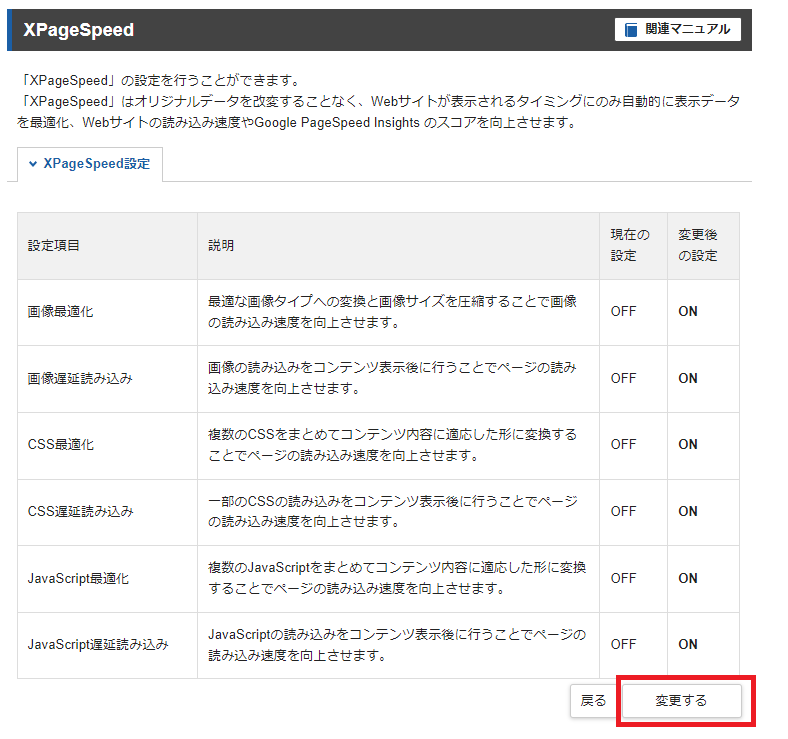788x739 pixels.
Task: Select the 画像遅延読み込み row label
Action: [x=80, y=378]
